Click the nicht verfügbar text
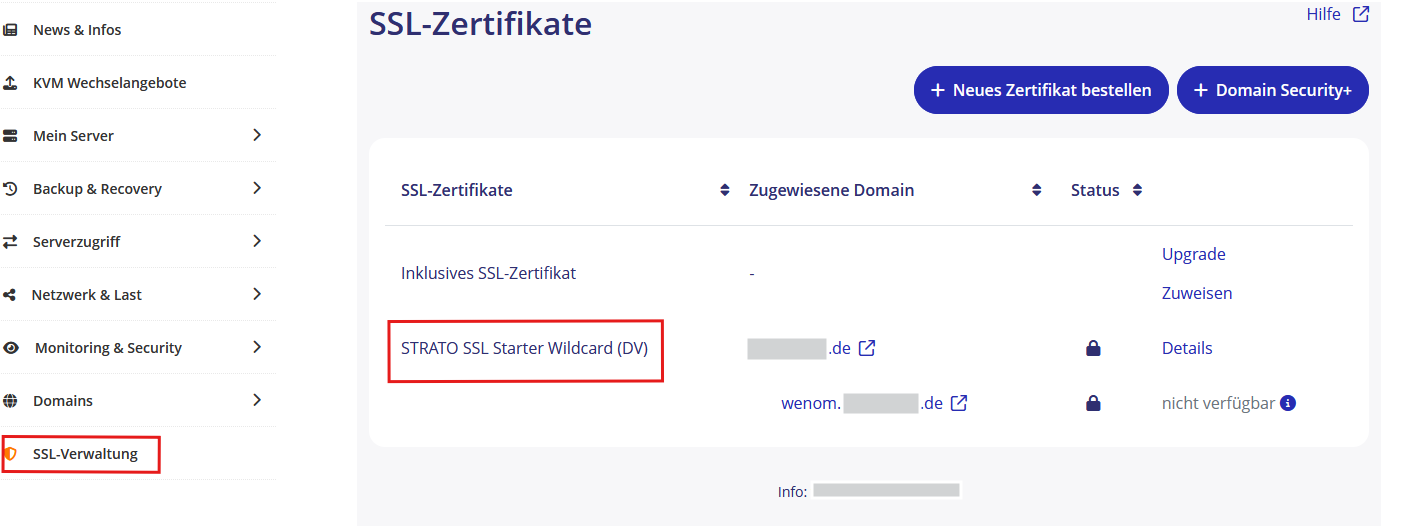This screenshot has height=526, width=1412. [1218, 403]
